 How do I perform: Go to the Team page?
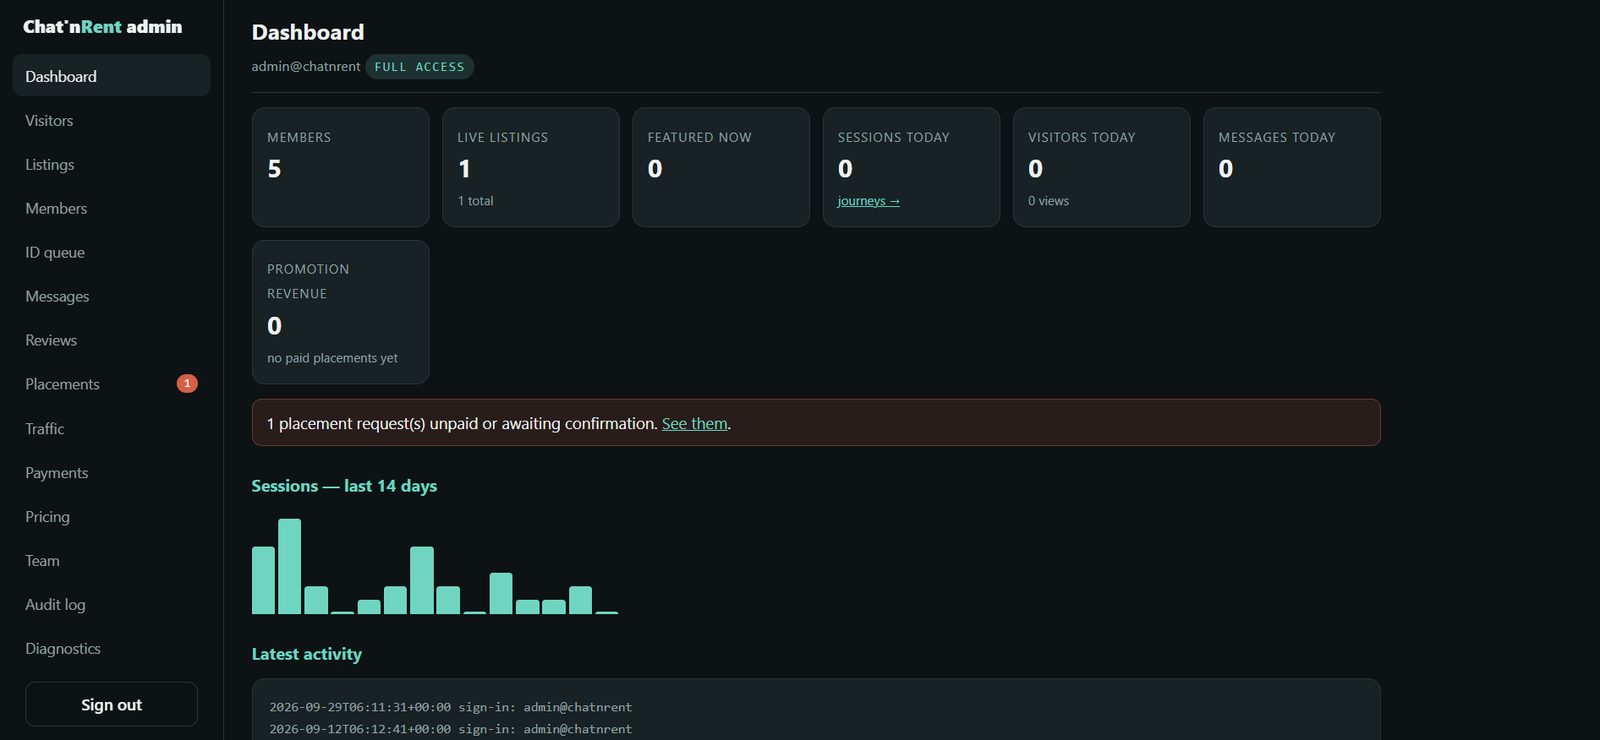pos(111,560)
